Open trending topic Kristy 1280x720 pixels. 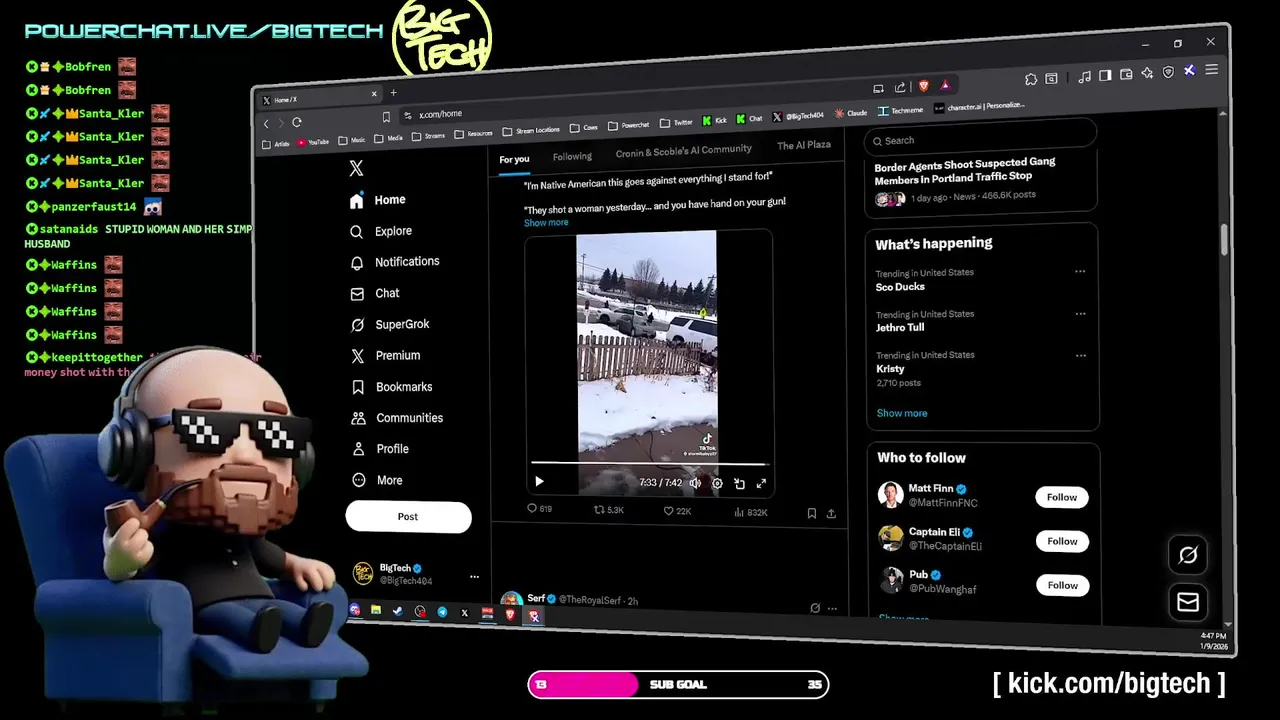(x=890, y=369)
